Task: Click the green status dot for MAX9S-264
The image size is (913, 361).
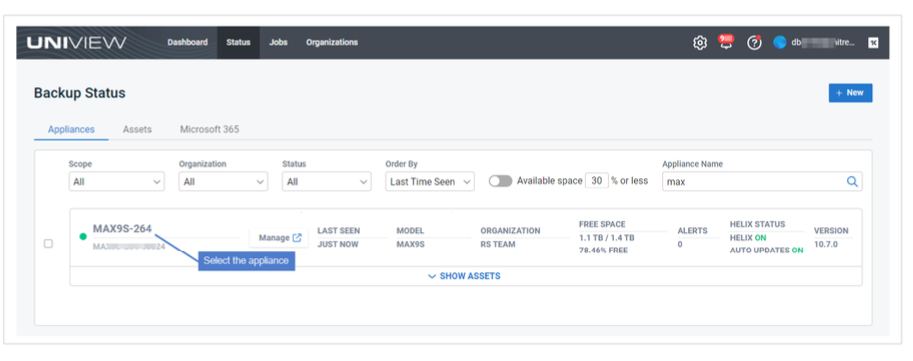Action: pyautogui.click(x=83, y=236)
